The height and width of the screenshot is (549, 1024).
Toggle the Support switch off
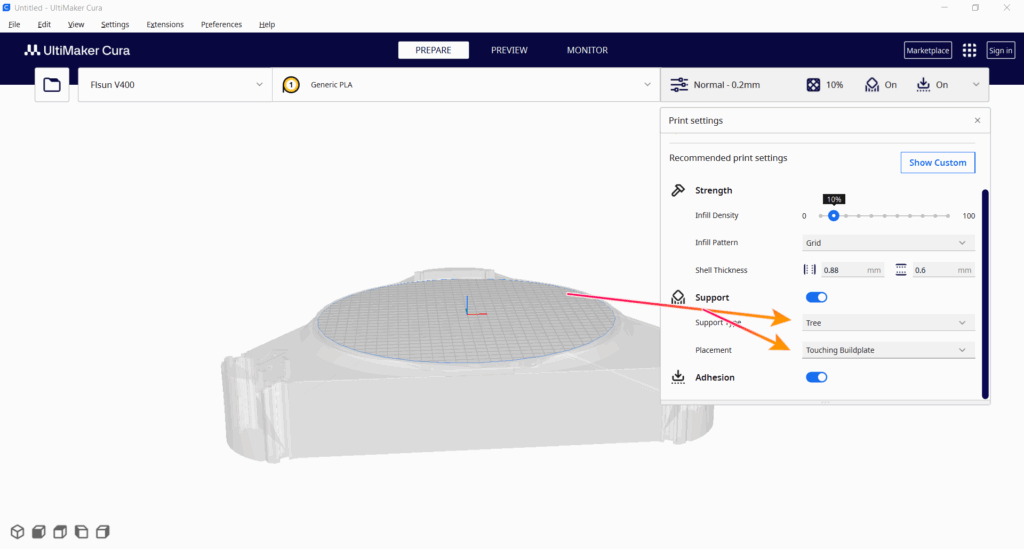pyautogui.click(x=816, y=297)
